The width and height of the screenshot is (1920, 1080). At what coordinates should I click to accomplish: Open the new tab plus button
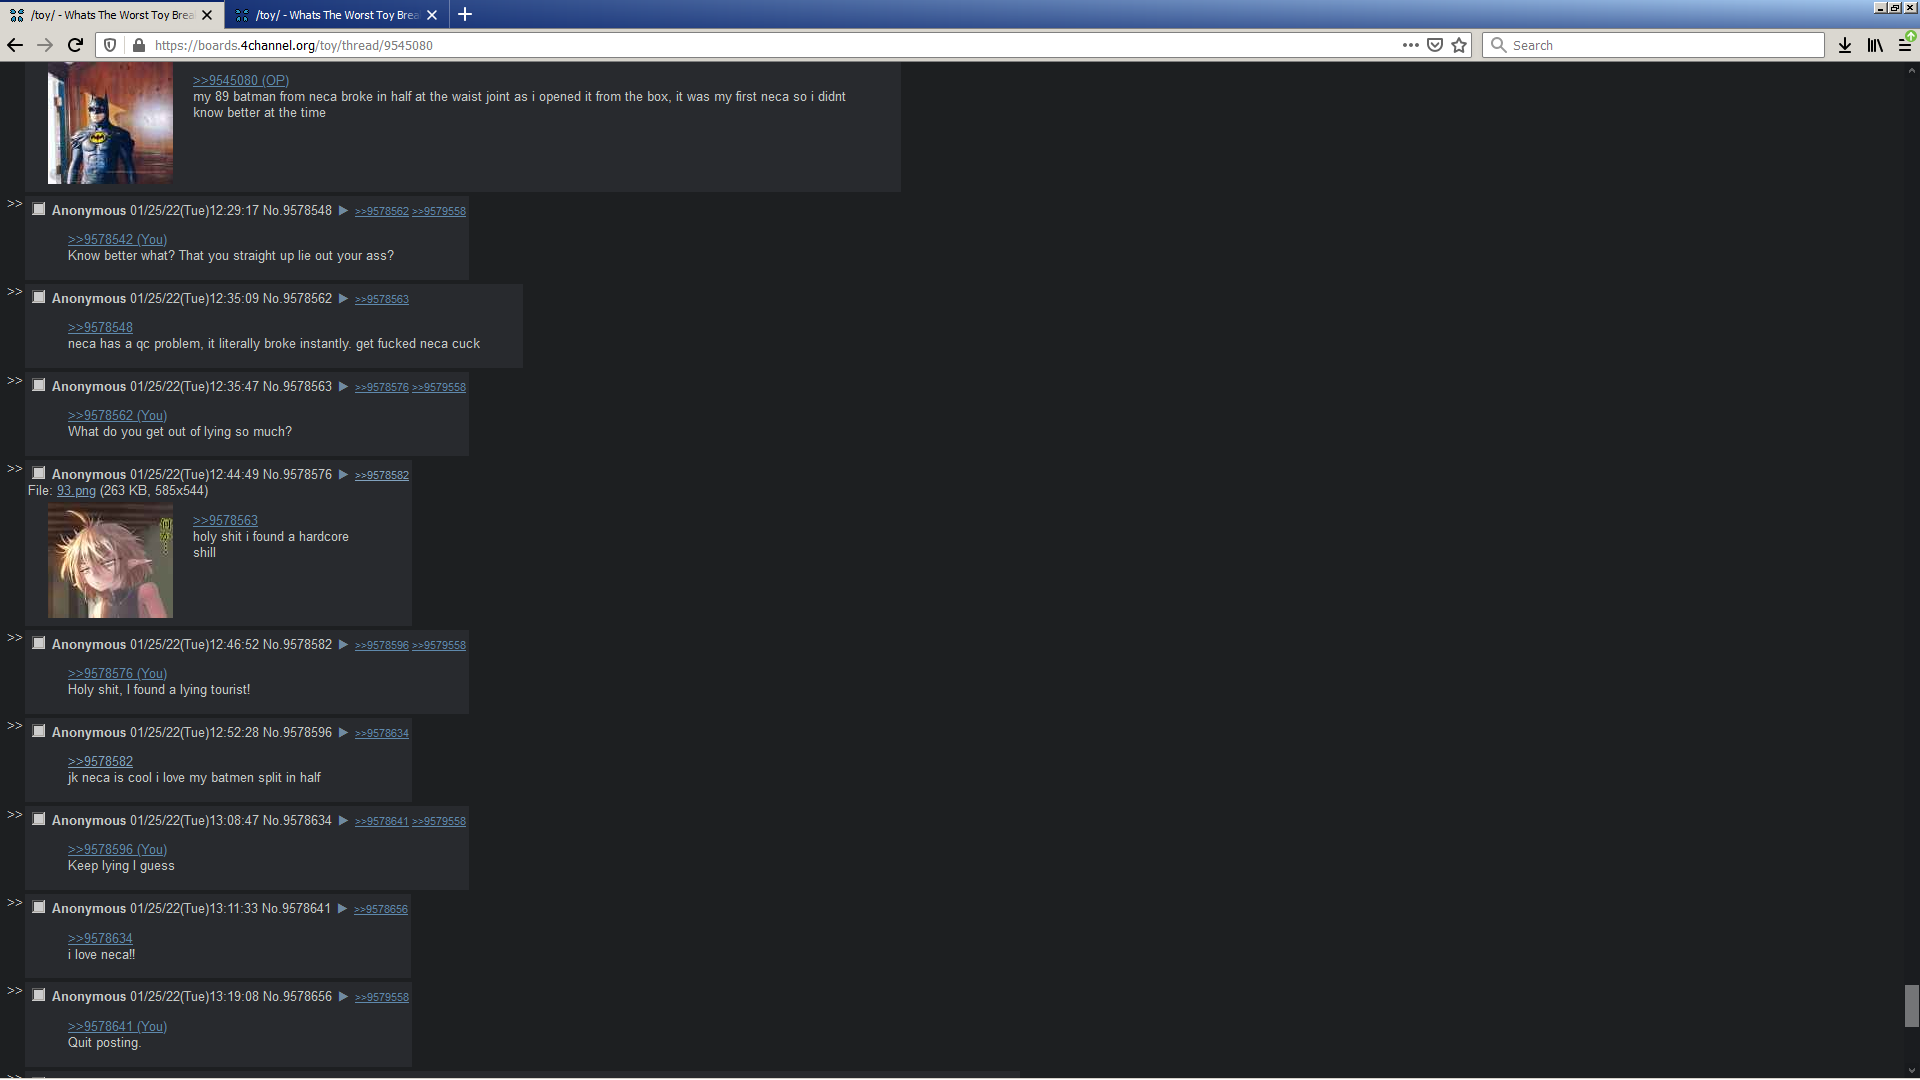tap(465, 15)
